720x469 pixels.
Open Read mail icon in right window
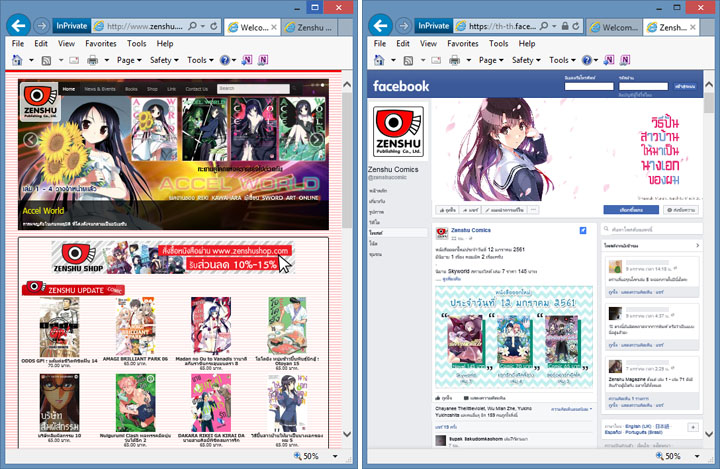pyautogui.click(x=436, y=60)
